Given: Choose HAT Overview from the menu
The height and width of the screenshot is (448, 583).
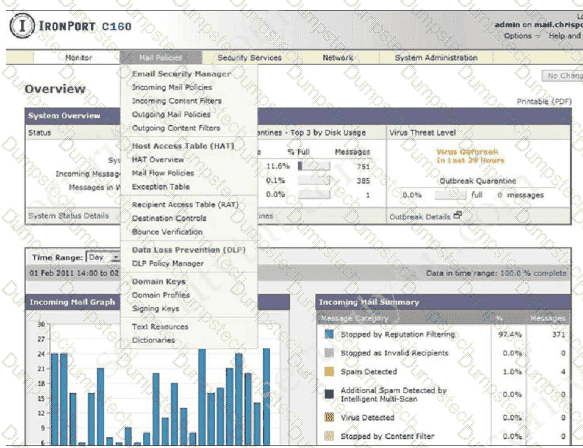Looking at the screenshot, I should click(158, 159).
